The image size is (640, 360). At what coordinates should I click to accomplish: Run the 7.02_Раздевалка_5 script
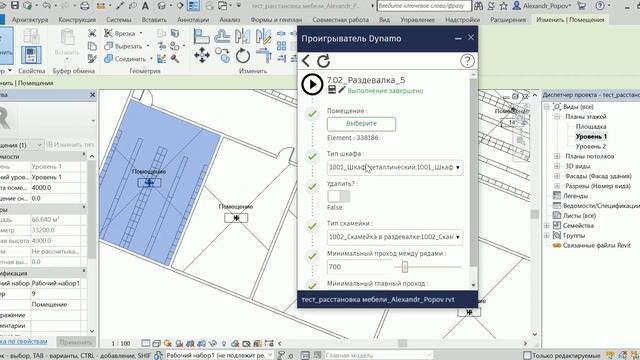(x=312, y=84)
